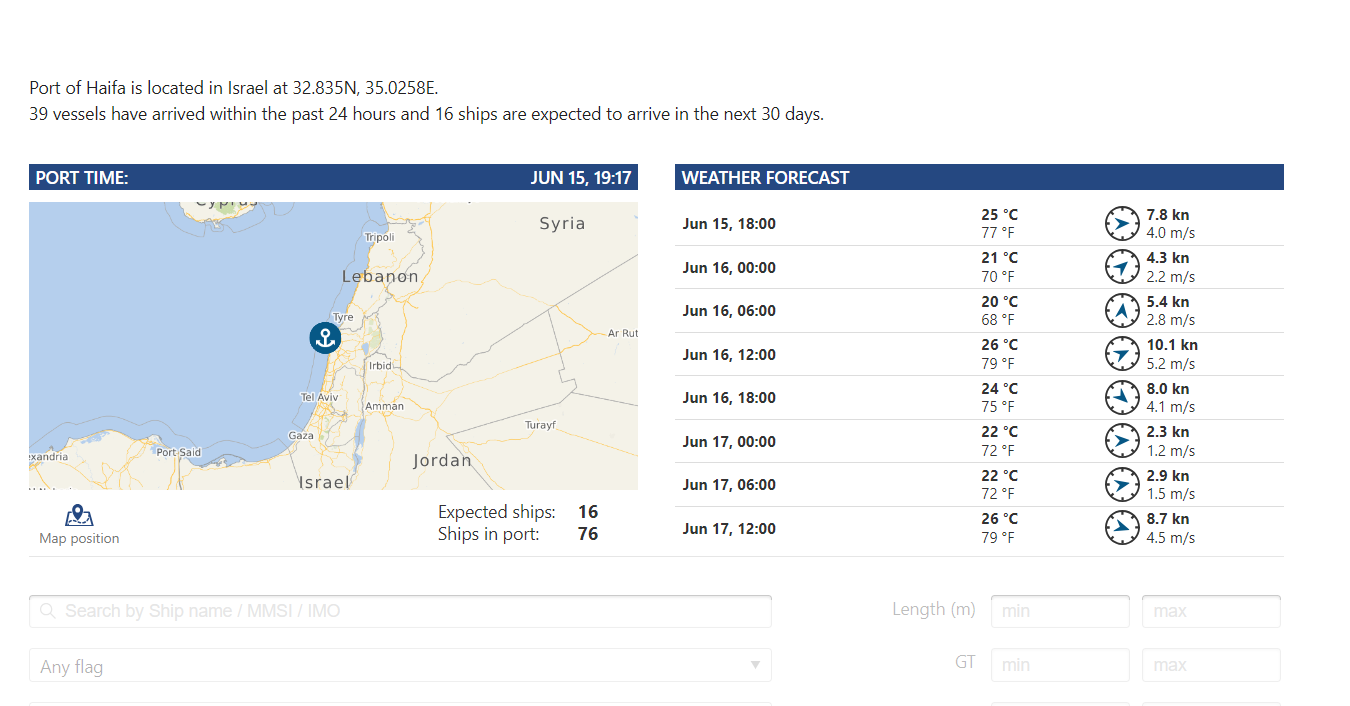Open the Any flag dropdown
The height and width of the screenshot is (706, 1350).
(400, 666)
